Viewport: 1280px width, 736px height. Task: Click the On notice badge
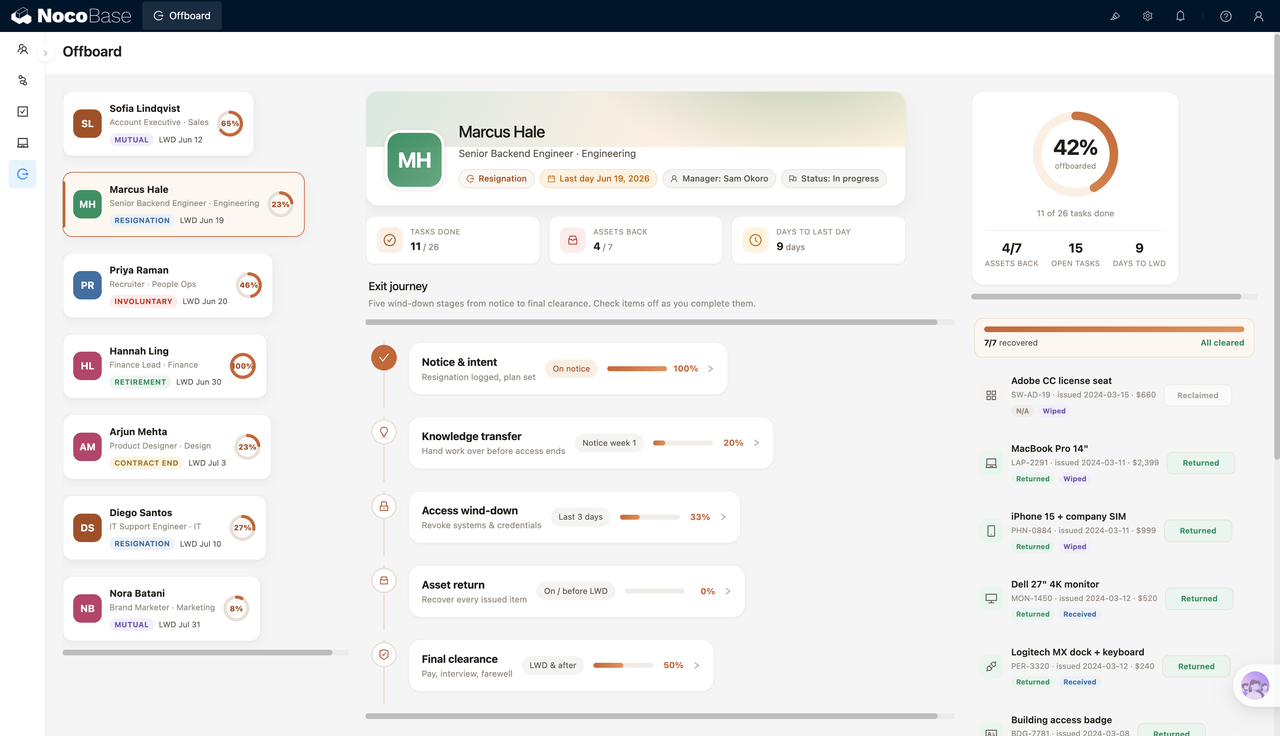(x=571, y=369)
